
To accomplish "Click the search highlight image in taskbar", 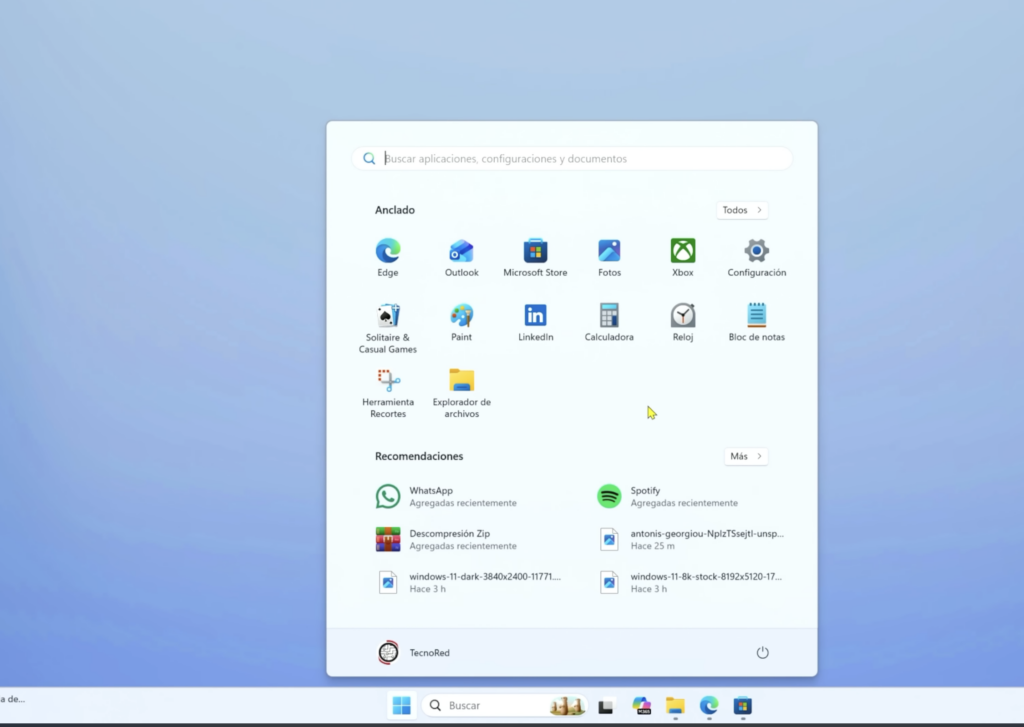I will pyautogui.click(x=566, y=705).
